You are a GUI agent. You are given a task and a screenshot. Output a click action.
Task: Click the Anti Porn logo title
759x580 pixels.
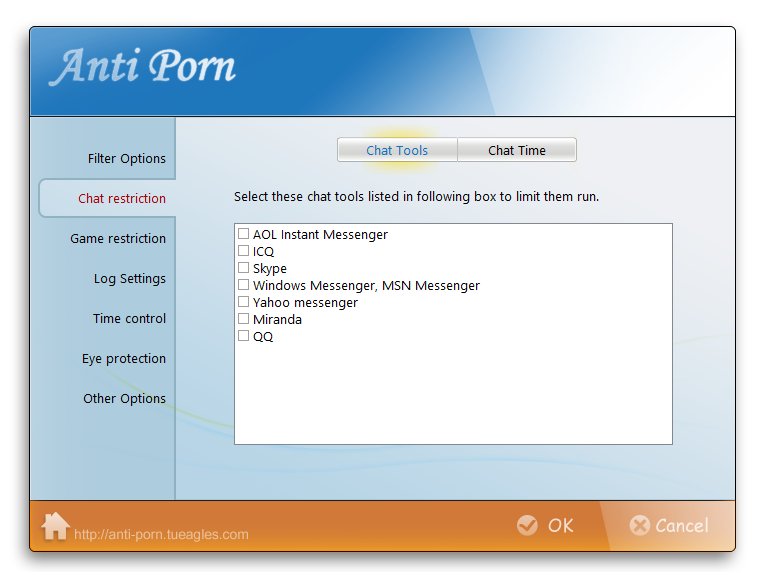click(142, 66)
